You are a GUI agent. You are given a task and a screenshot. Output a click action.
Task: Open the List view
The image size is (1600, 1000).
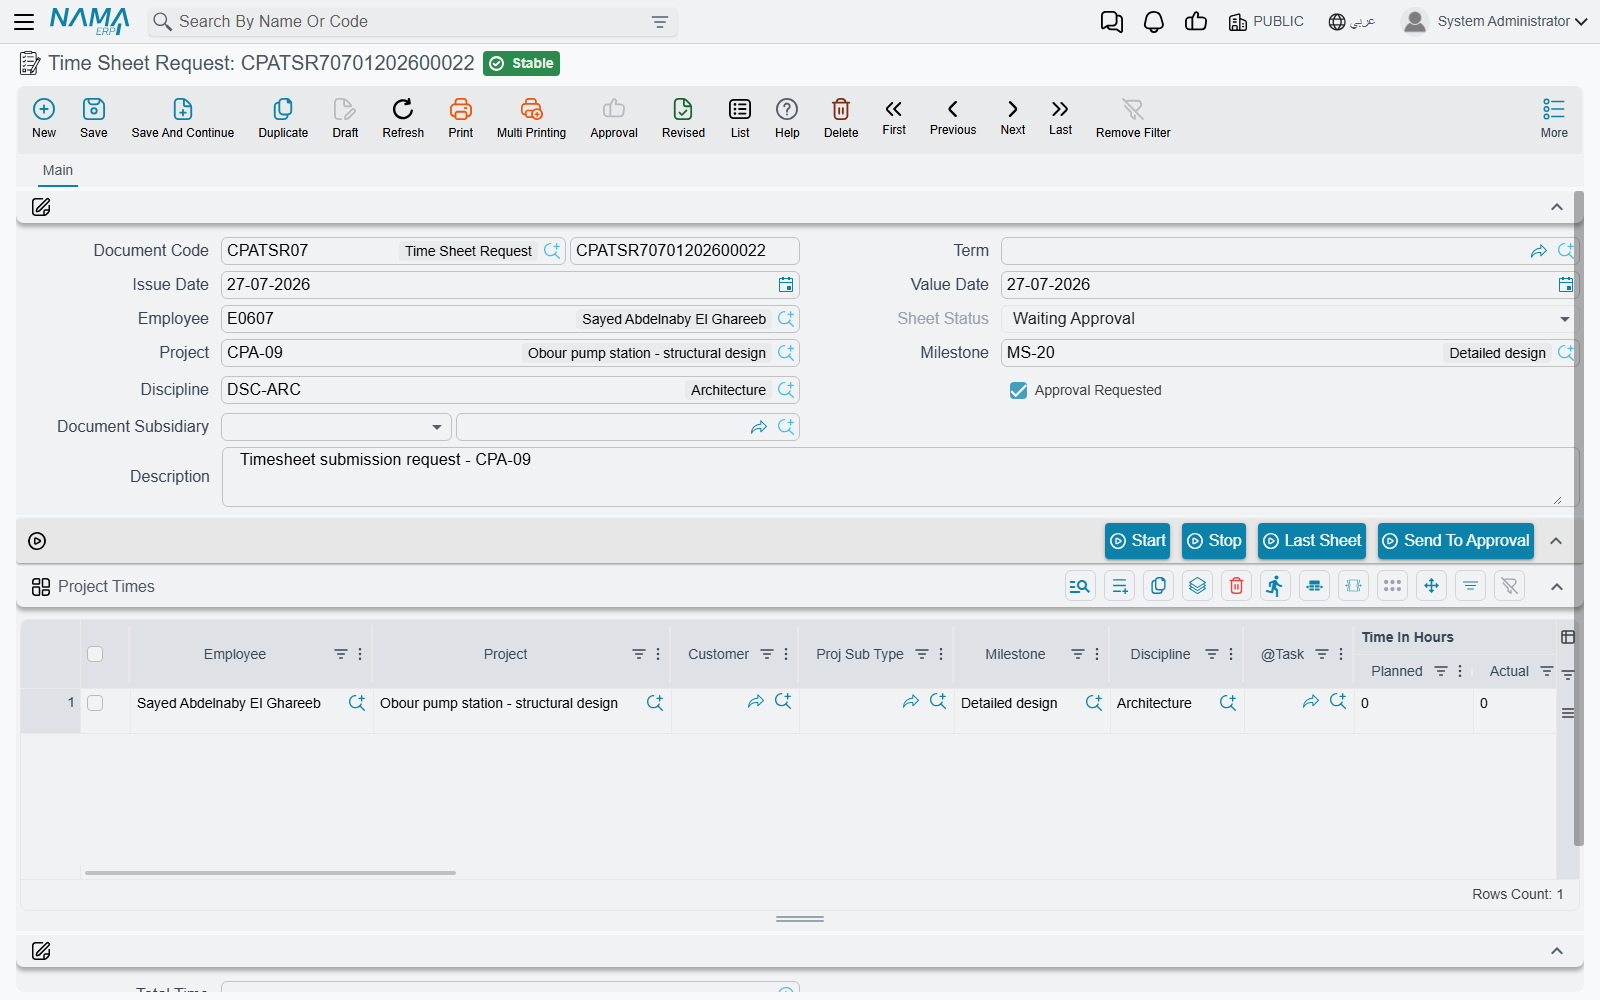point(740,118)
